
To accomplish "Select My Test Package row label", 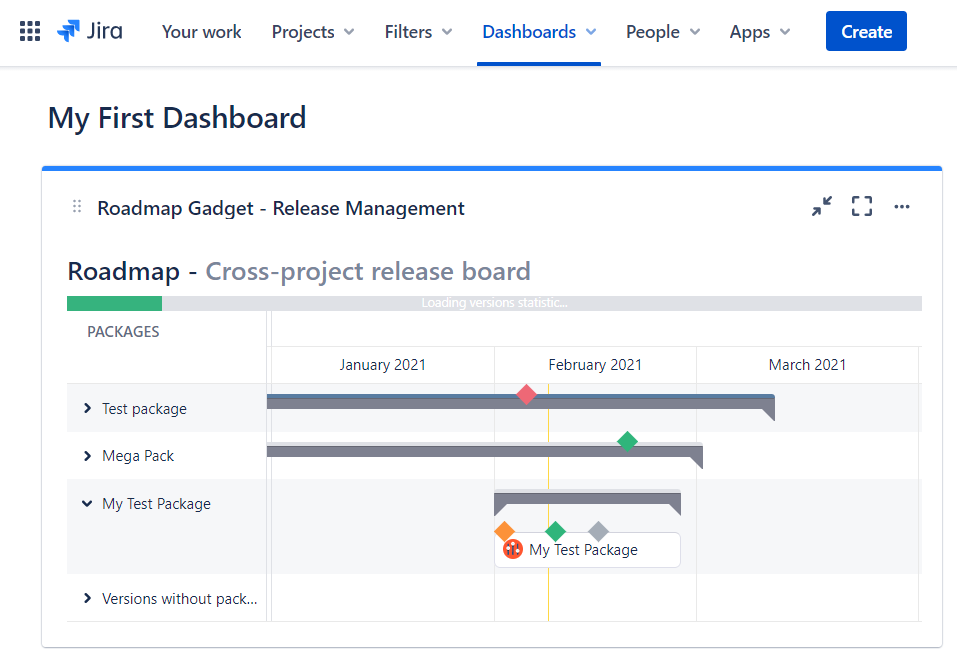I will click(156, 504).
